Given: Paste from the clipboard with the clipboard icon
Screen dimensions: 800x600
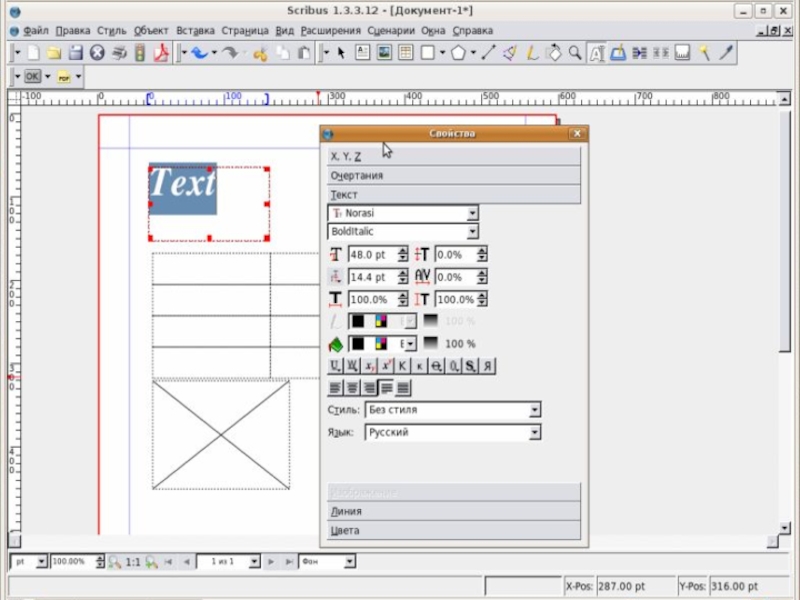Looking at the screenshot, I should coord(304,53).
